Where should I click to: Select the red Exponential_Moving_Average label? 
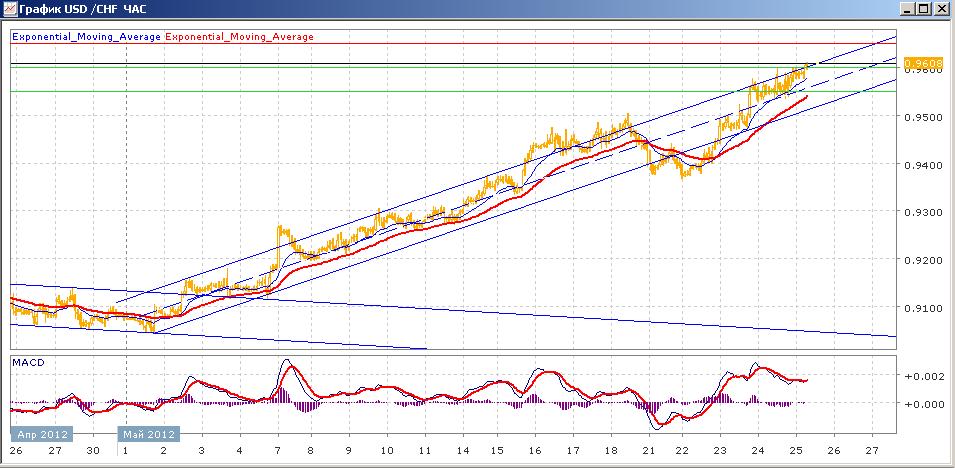[x=239, y=37]
